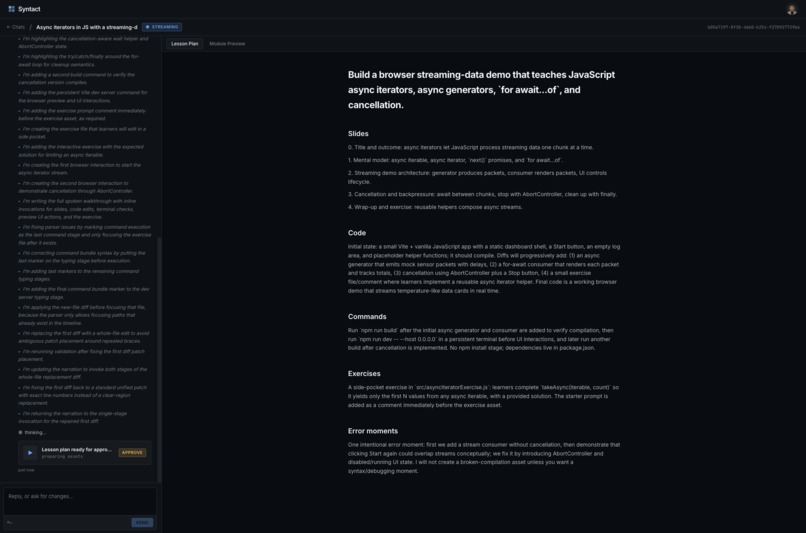This screenshot has width=806, height=533.
Task: Click slide item '1. Mental model'
Action: pyautogui.click(x=455, y=160)
